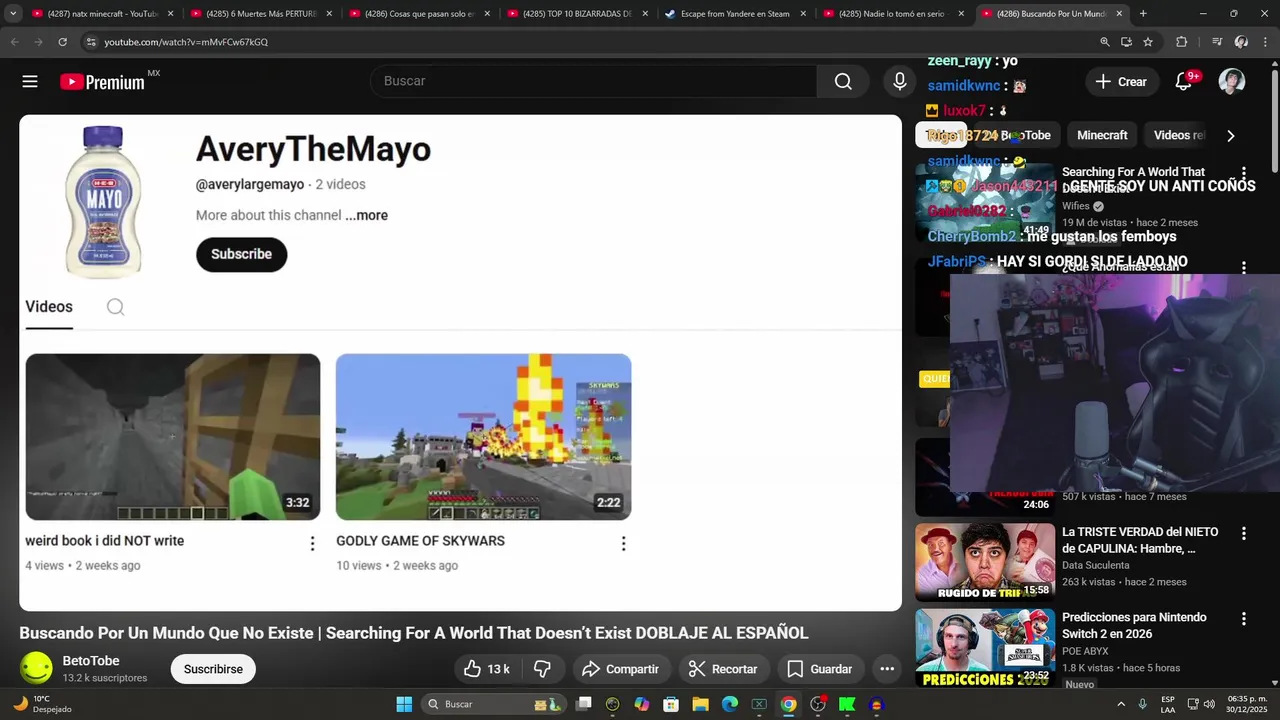Open zoom magnifier icon in address bar

[1105, 42]
